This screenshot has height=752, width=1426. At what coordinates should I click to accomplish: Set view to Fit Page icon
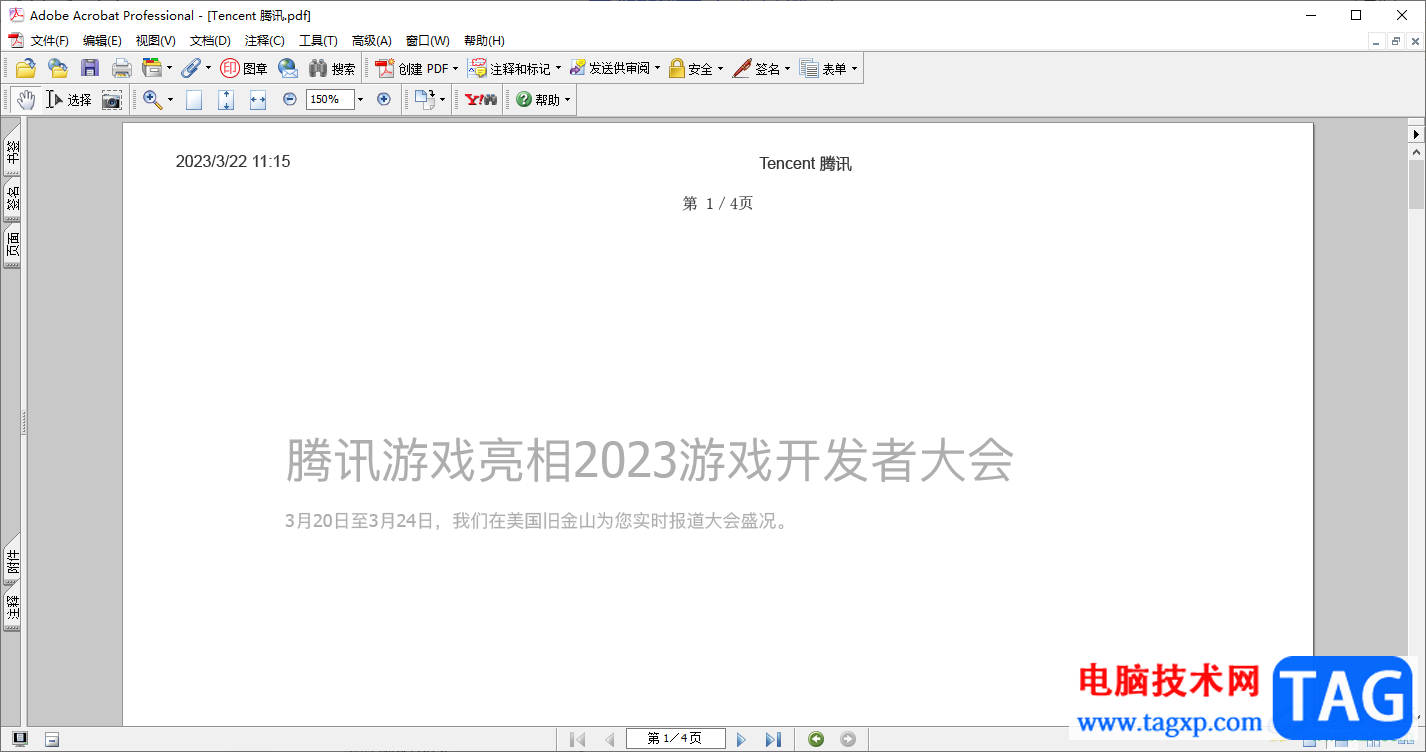coord(226,99)
